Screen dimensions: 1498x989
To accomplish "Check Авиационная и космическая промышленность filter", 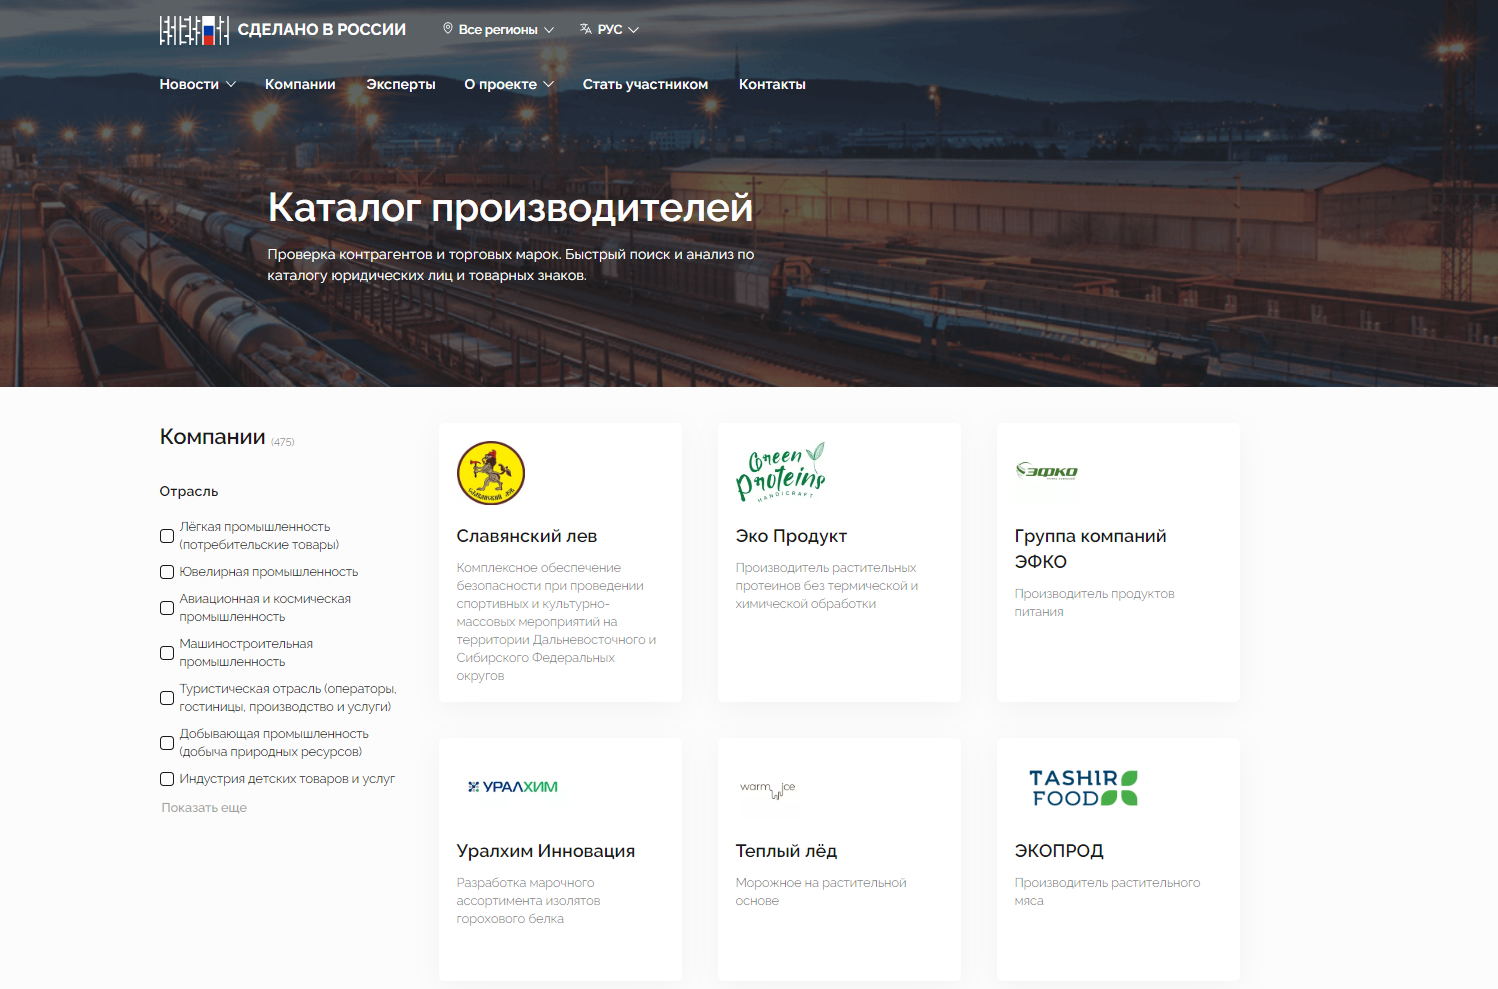I will pyautogui.click(x=167, y=608).
